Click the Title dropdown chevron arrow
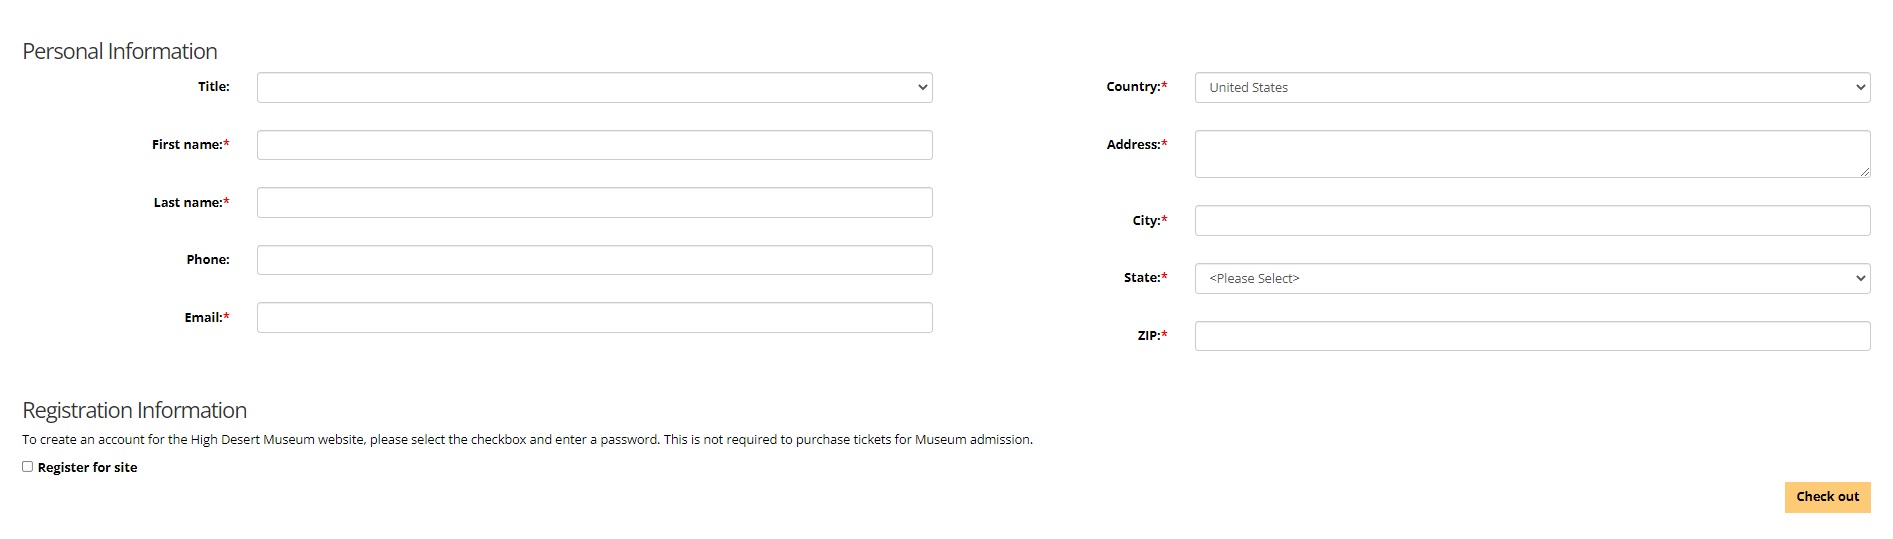Screen dimensions: 1893x539 922,87
